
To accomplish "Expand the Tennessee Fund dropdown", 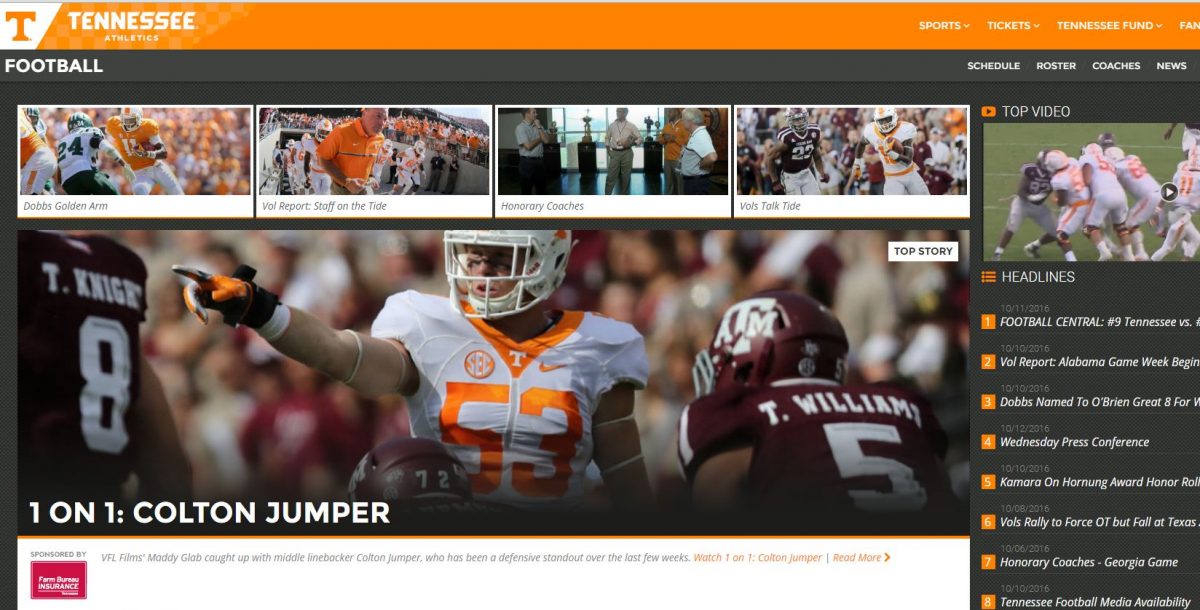I will (1109, 26).
